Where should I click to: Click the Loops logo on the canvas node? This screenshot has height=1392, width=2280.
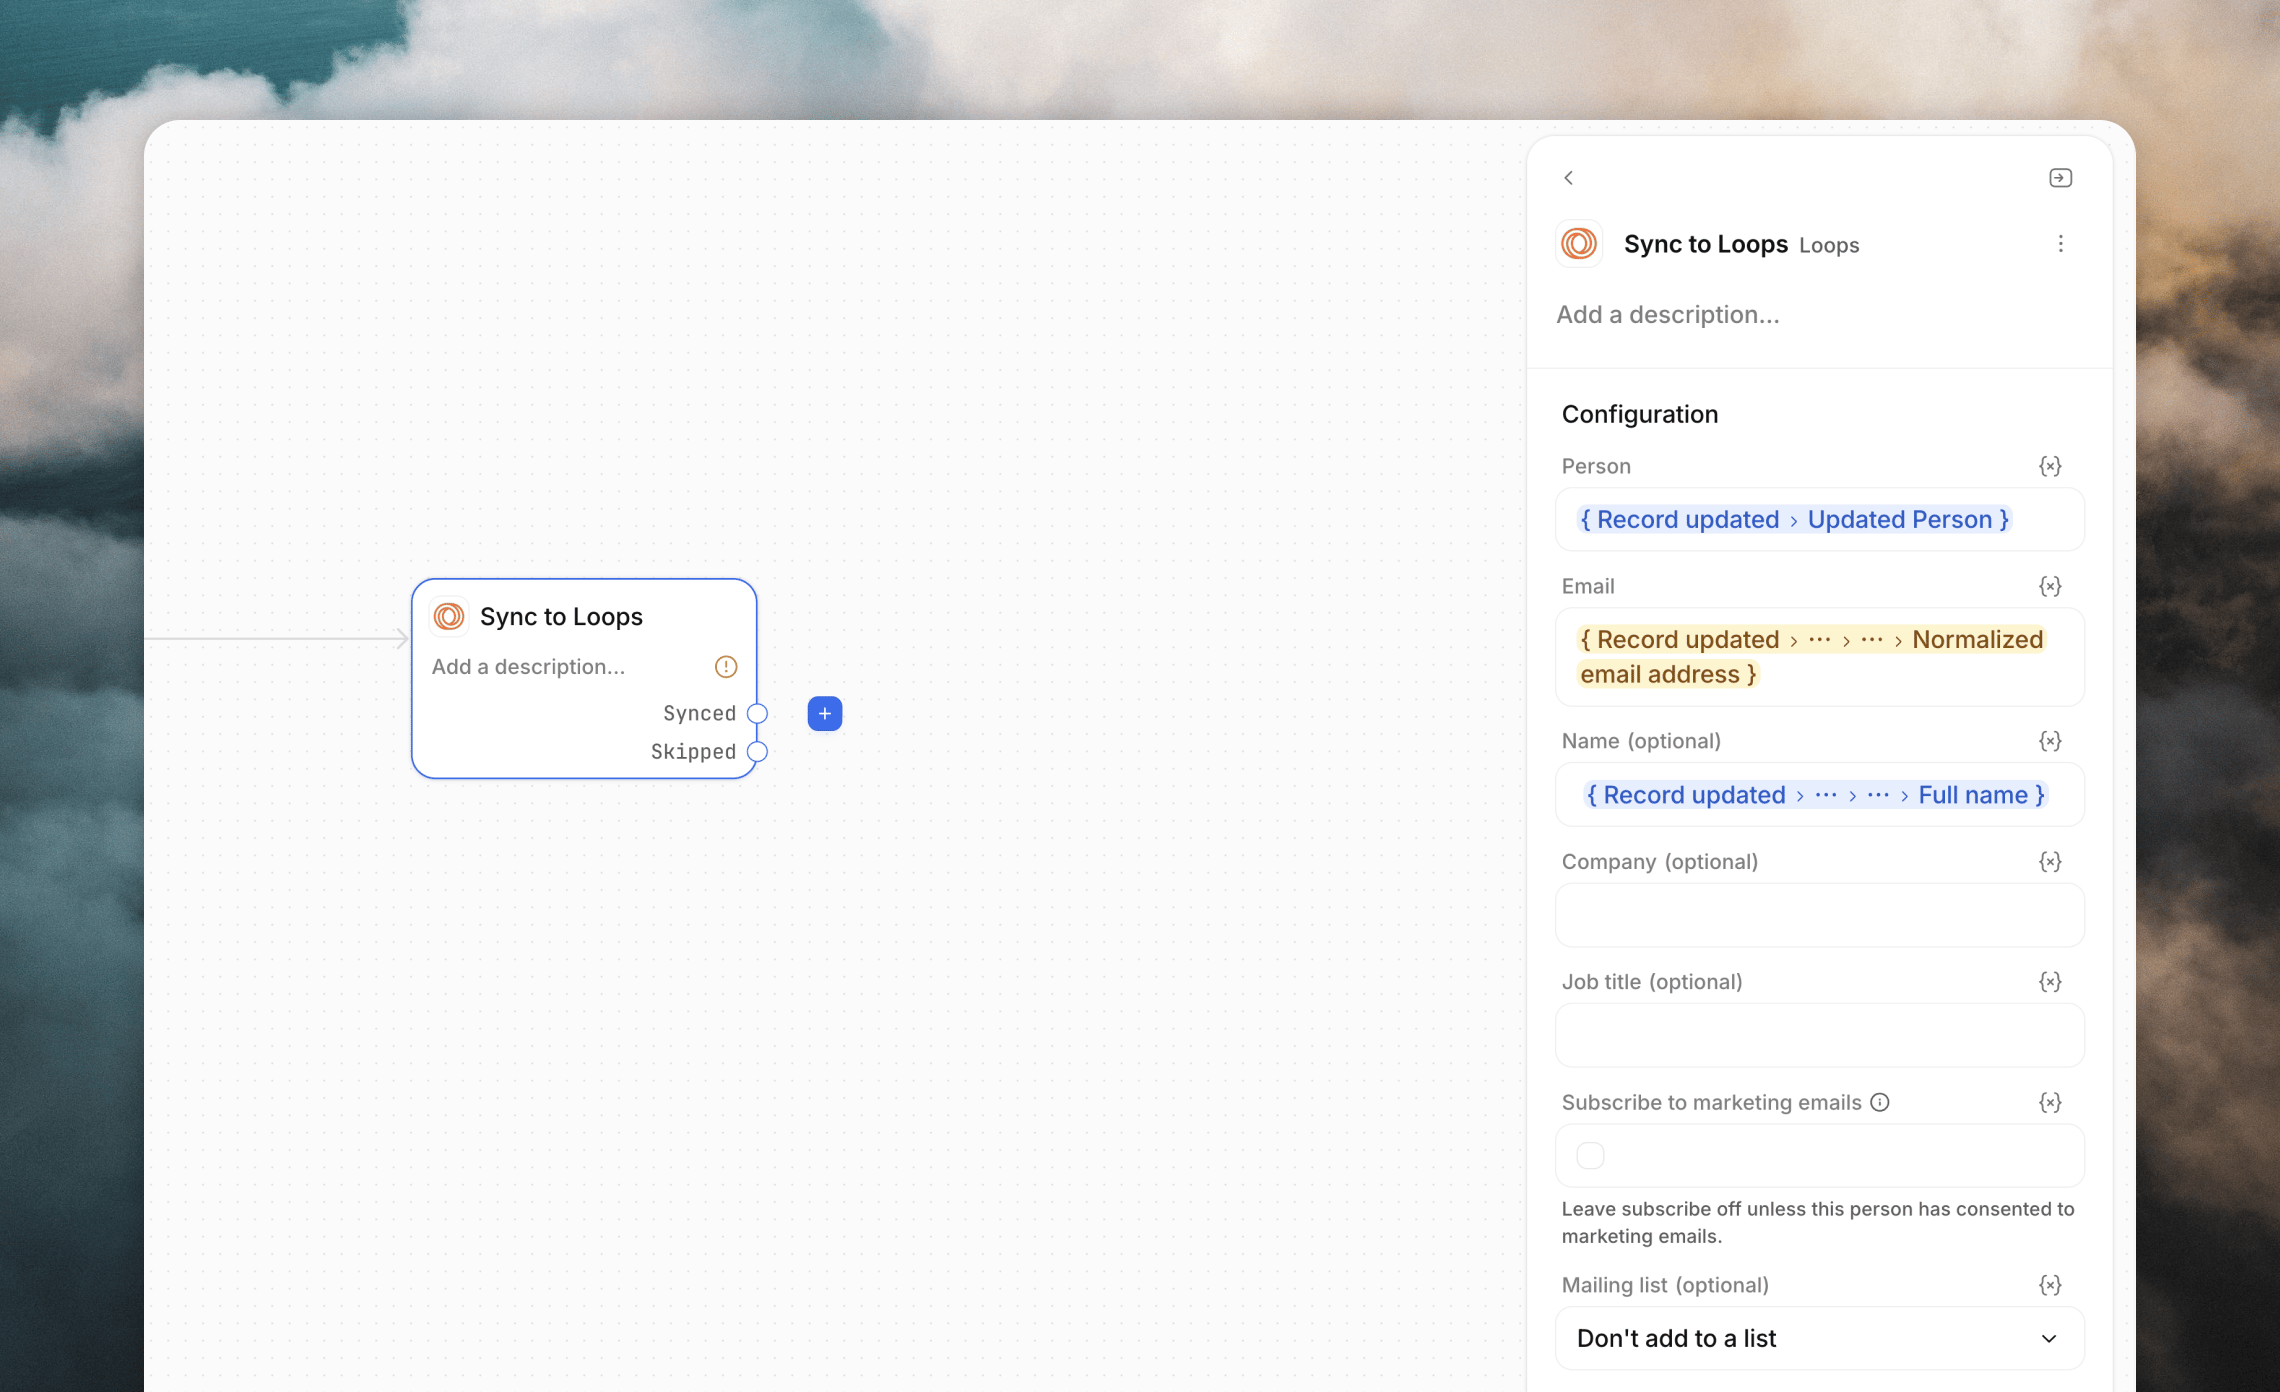point(449,616)
